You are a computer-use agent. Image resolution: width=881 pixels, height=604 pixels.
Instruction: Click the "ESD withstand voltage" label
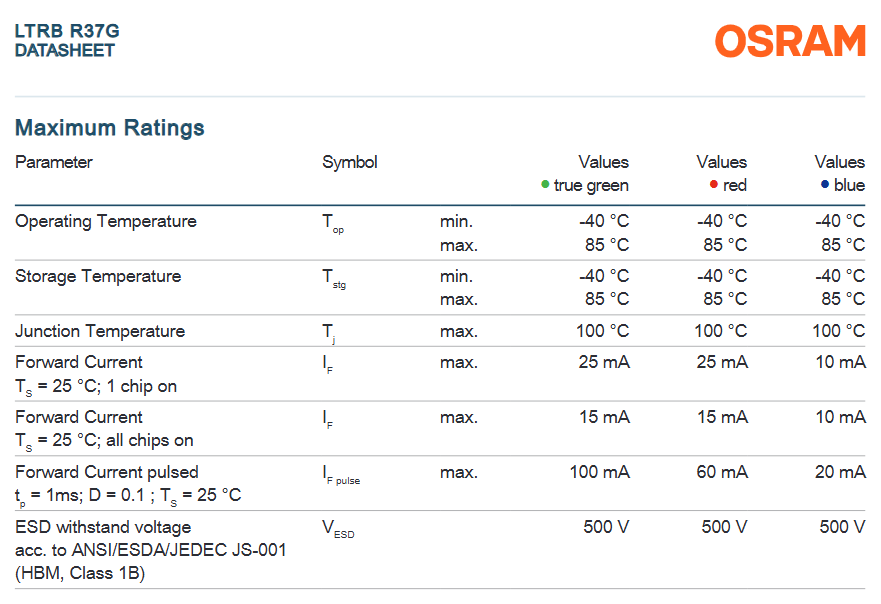[x=103, y=527]
